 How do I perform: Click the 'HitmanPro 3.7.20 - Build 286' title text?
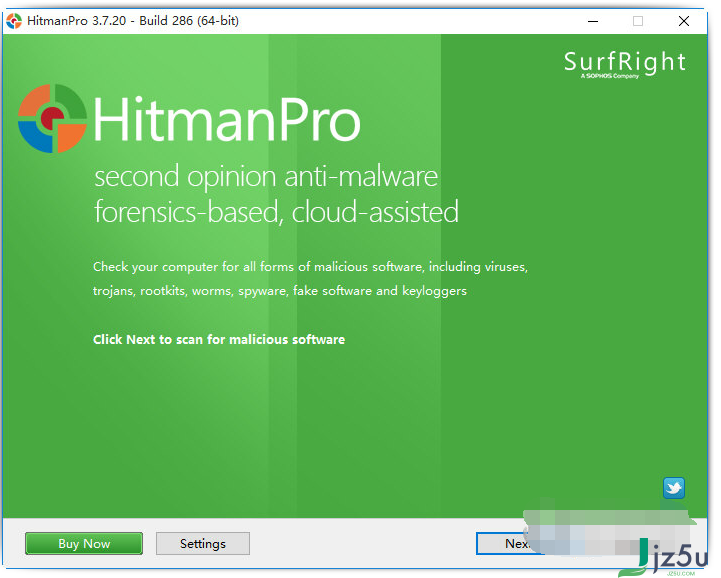click(133, 21)
